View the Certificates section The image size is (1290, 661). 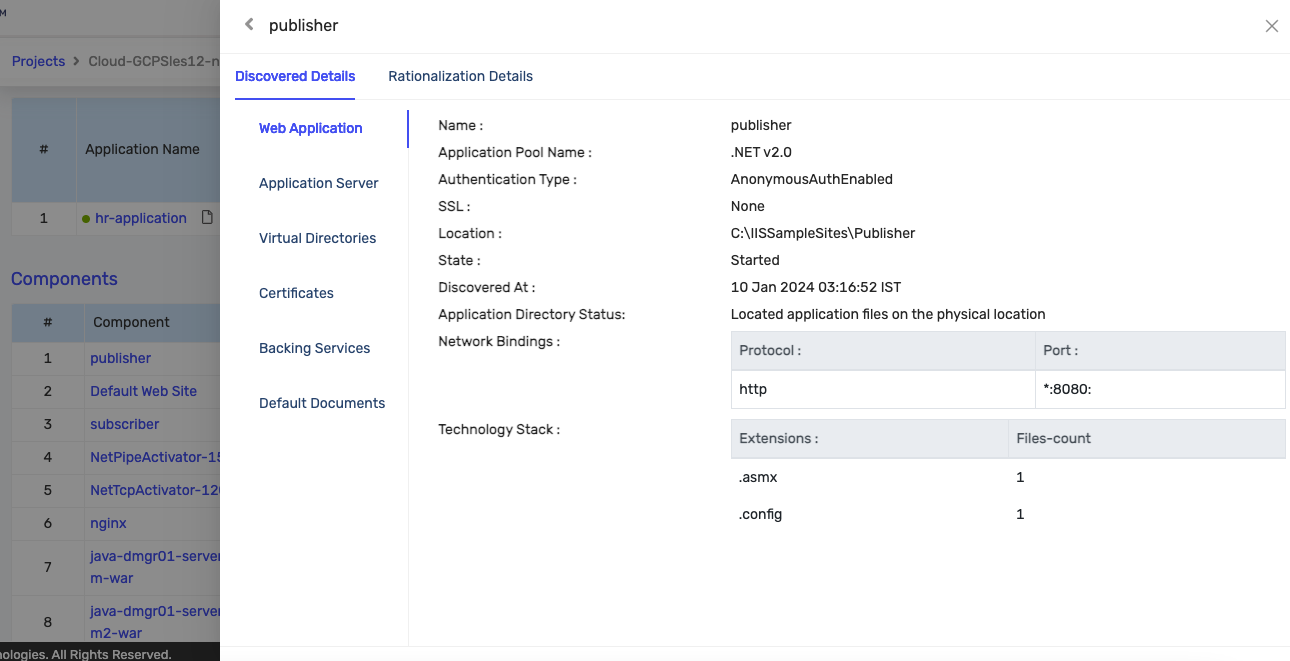[296, 293]
